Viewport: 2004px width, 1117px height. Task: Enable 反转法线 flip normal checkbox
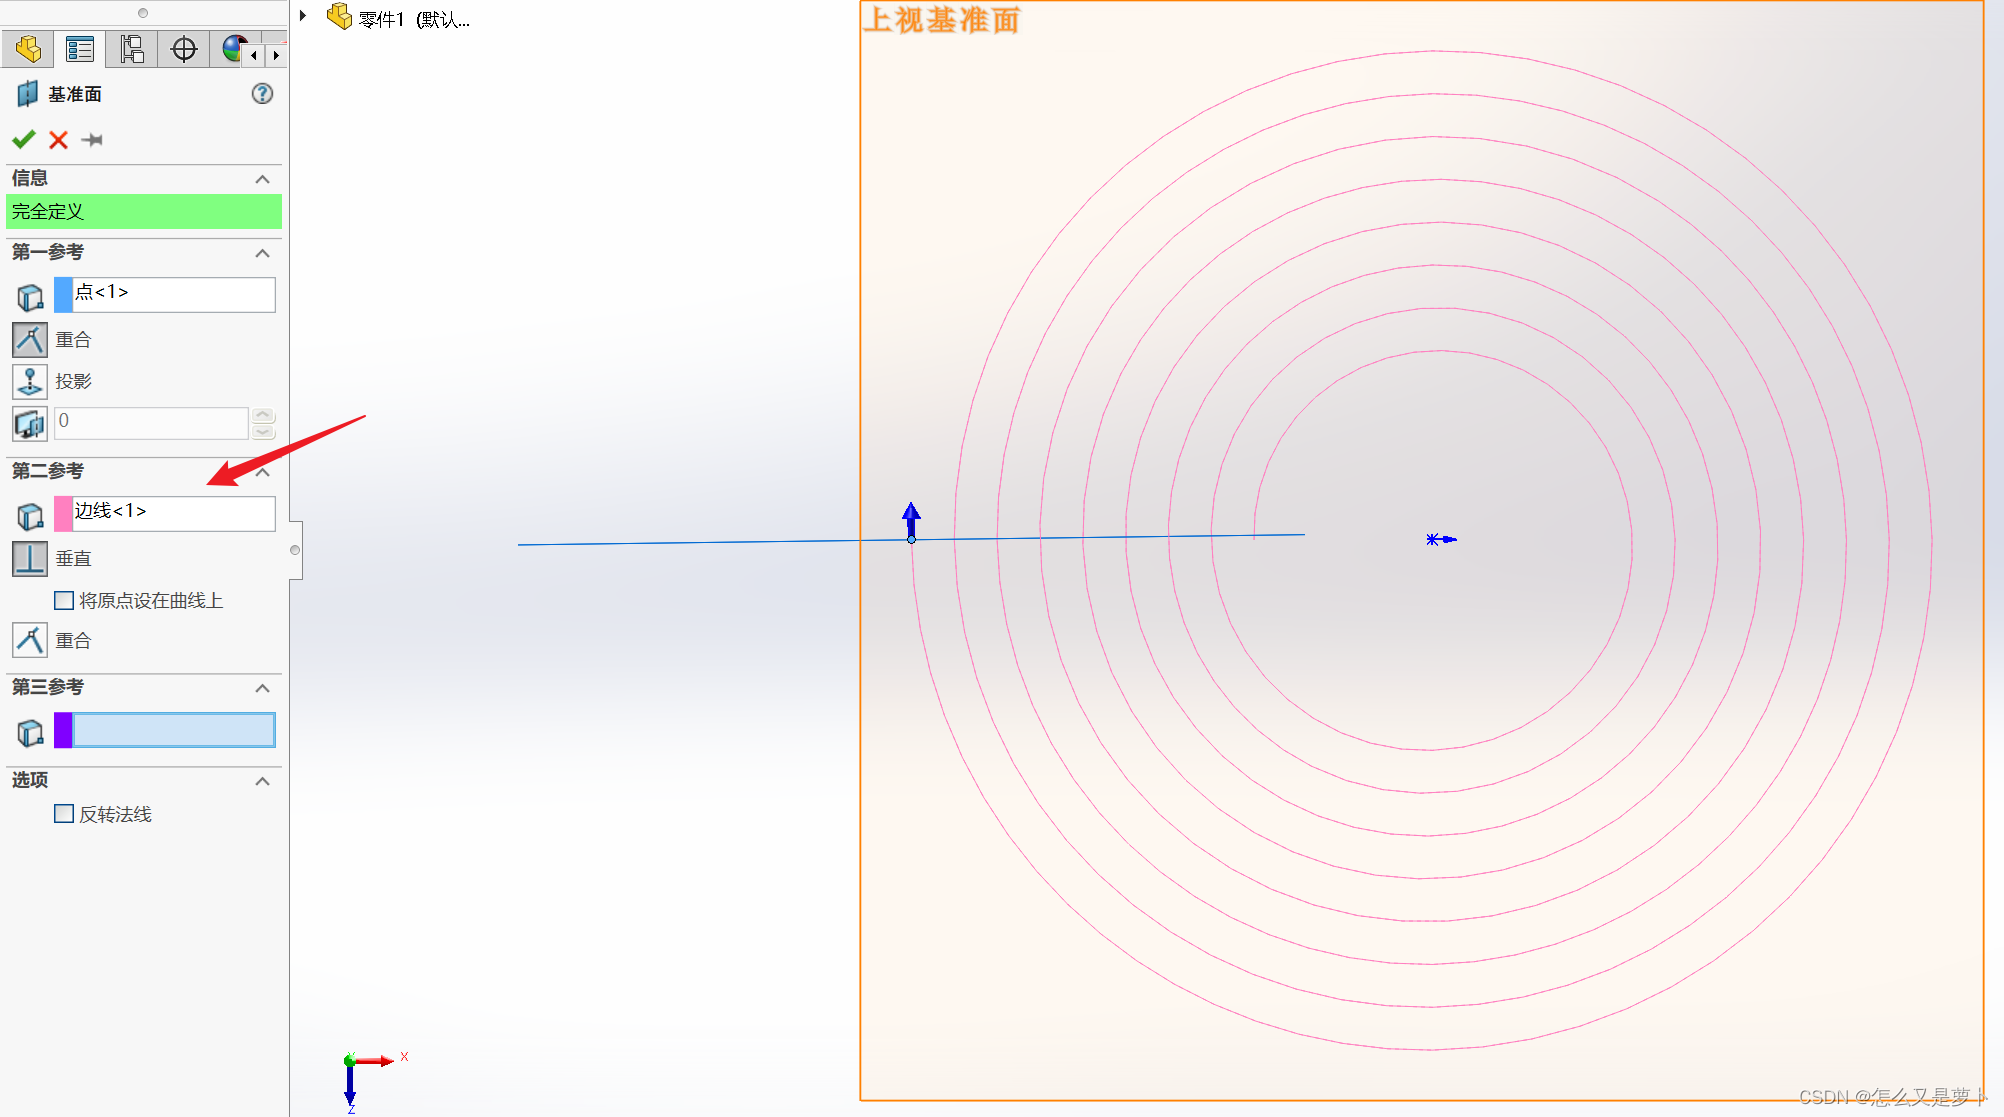pyautogui.click(x=64, y=814)
